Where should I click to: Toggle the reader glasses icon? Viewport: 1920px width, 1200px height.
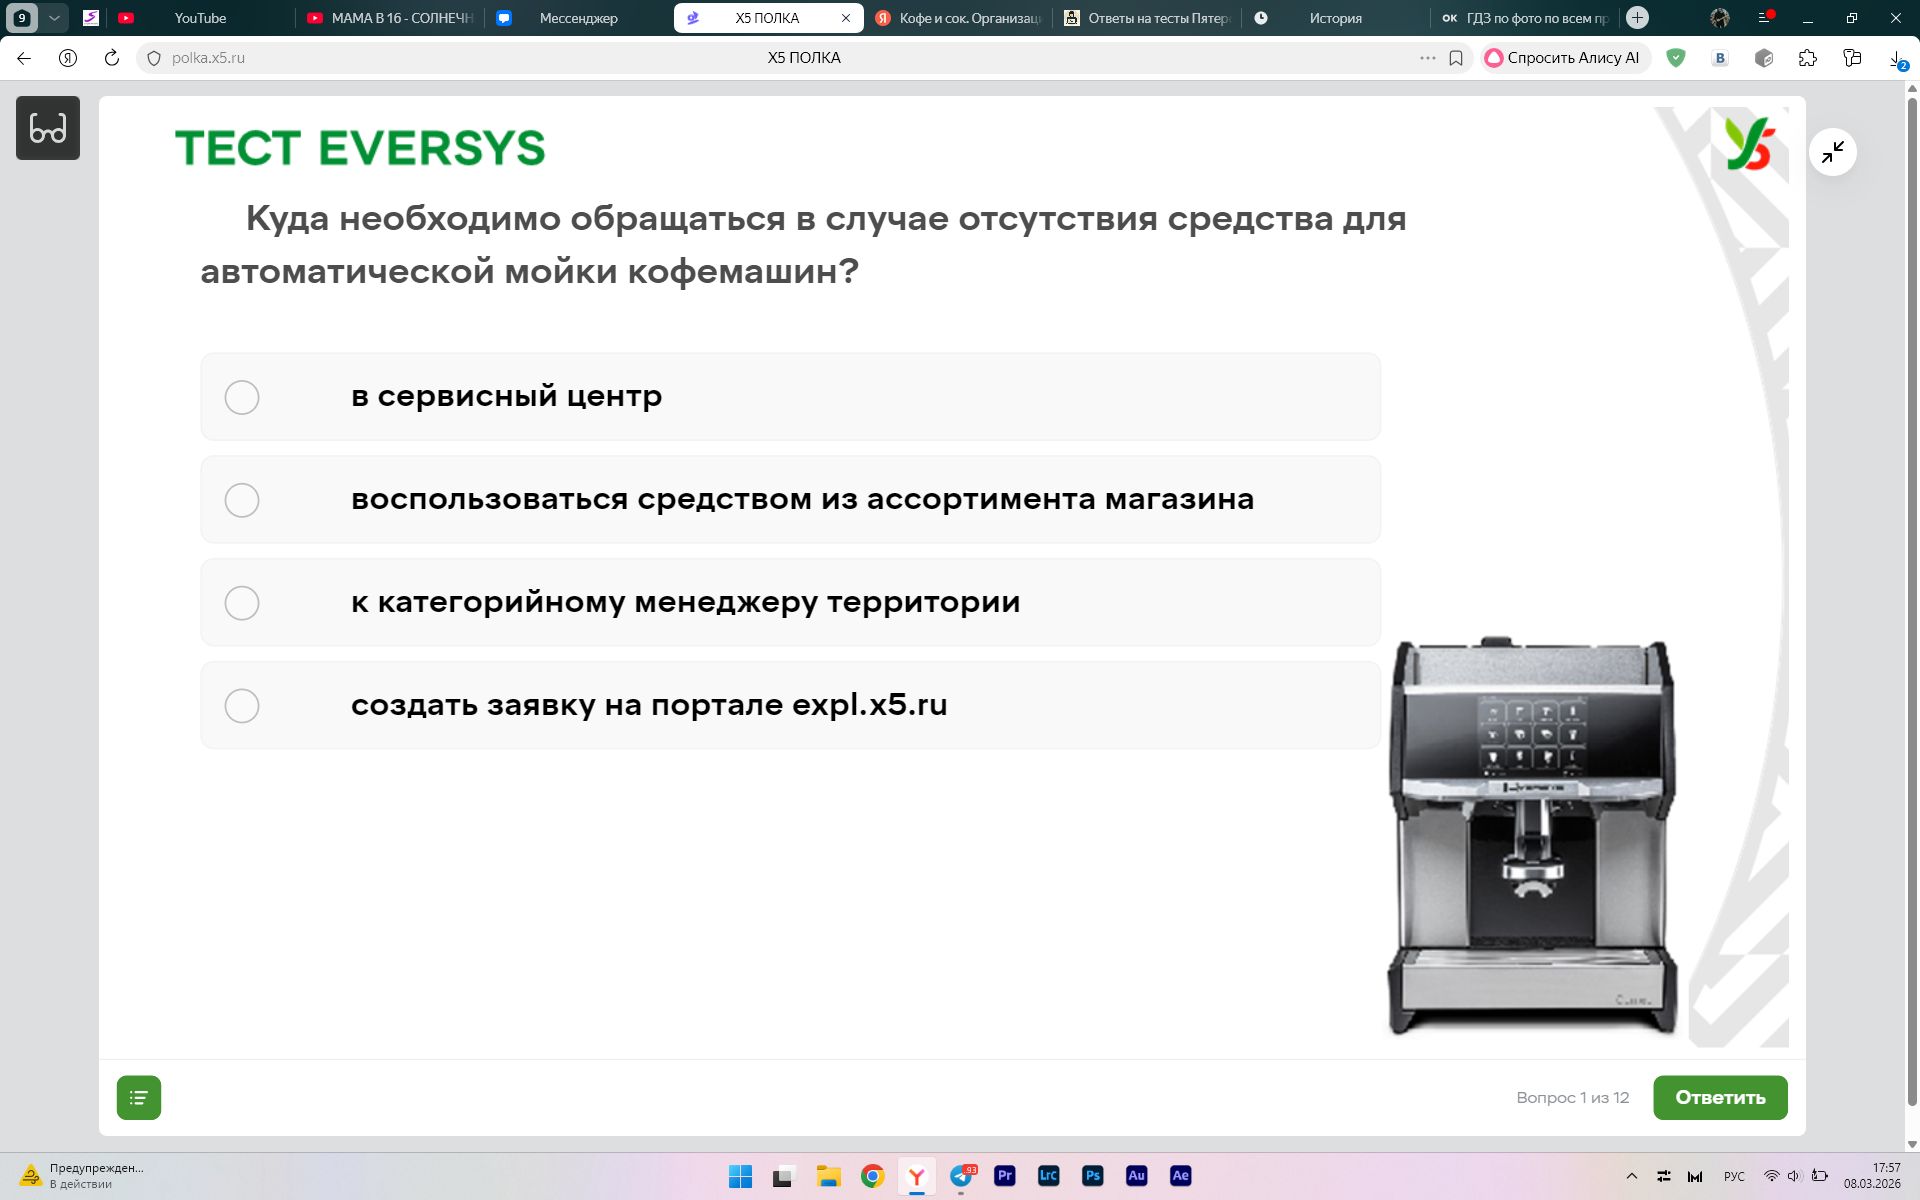coord(48,128)
